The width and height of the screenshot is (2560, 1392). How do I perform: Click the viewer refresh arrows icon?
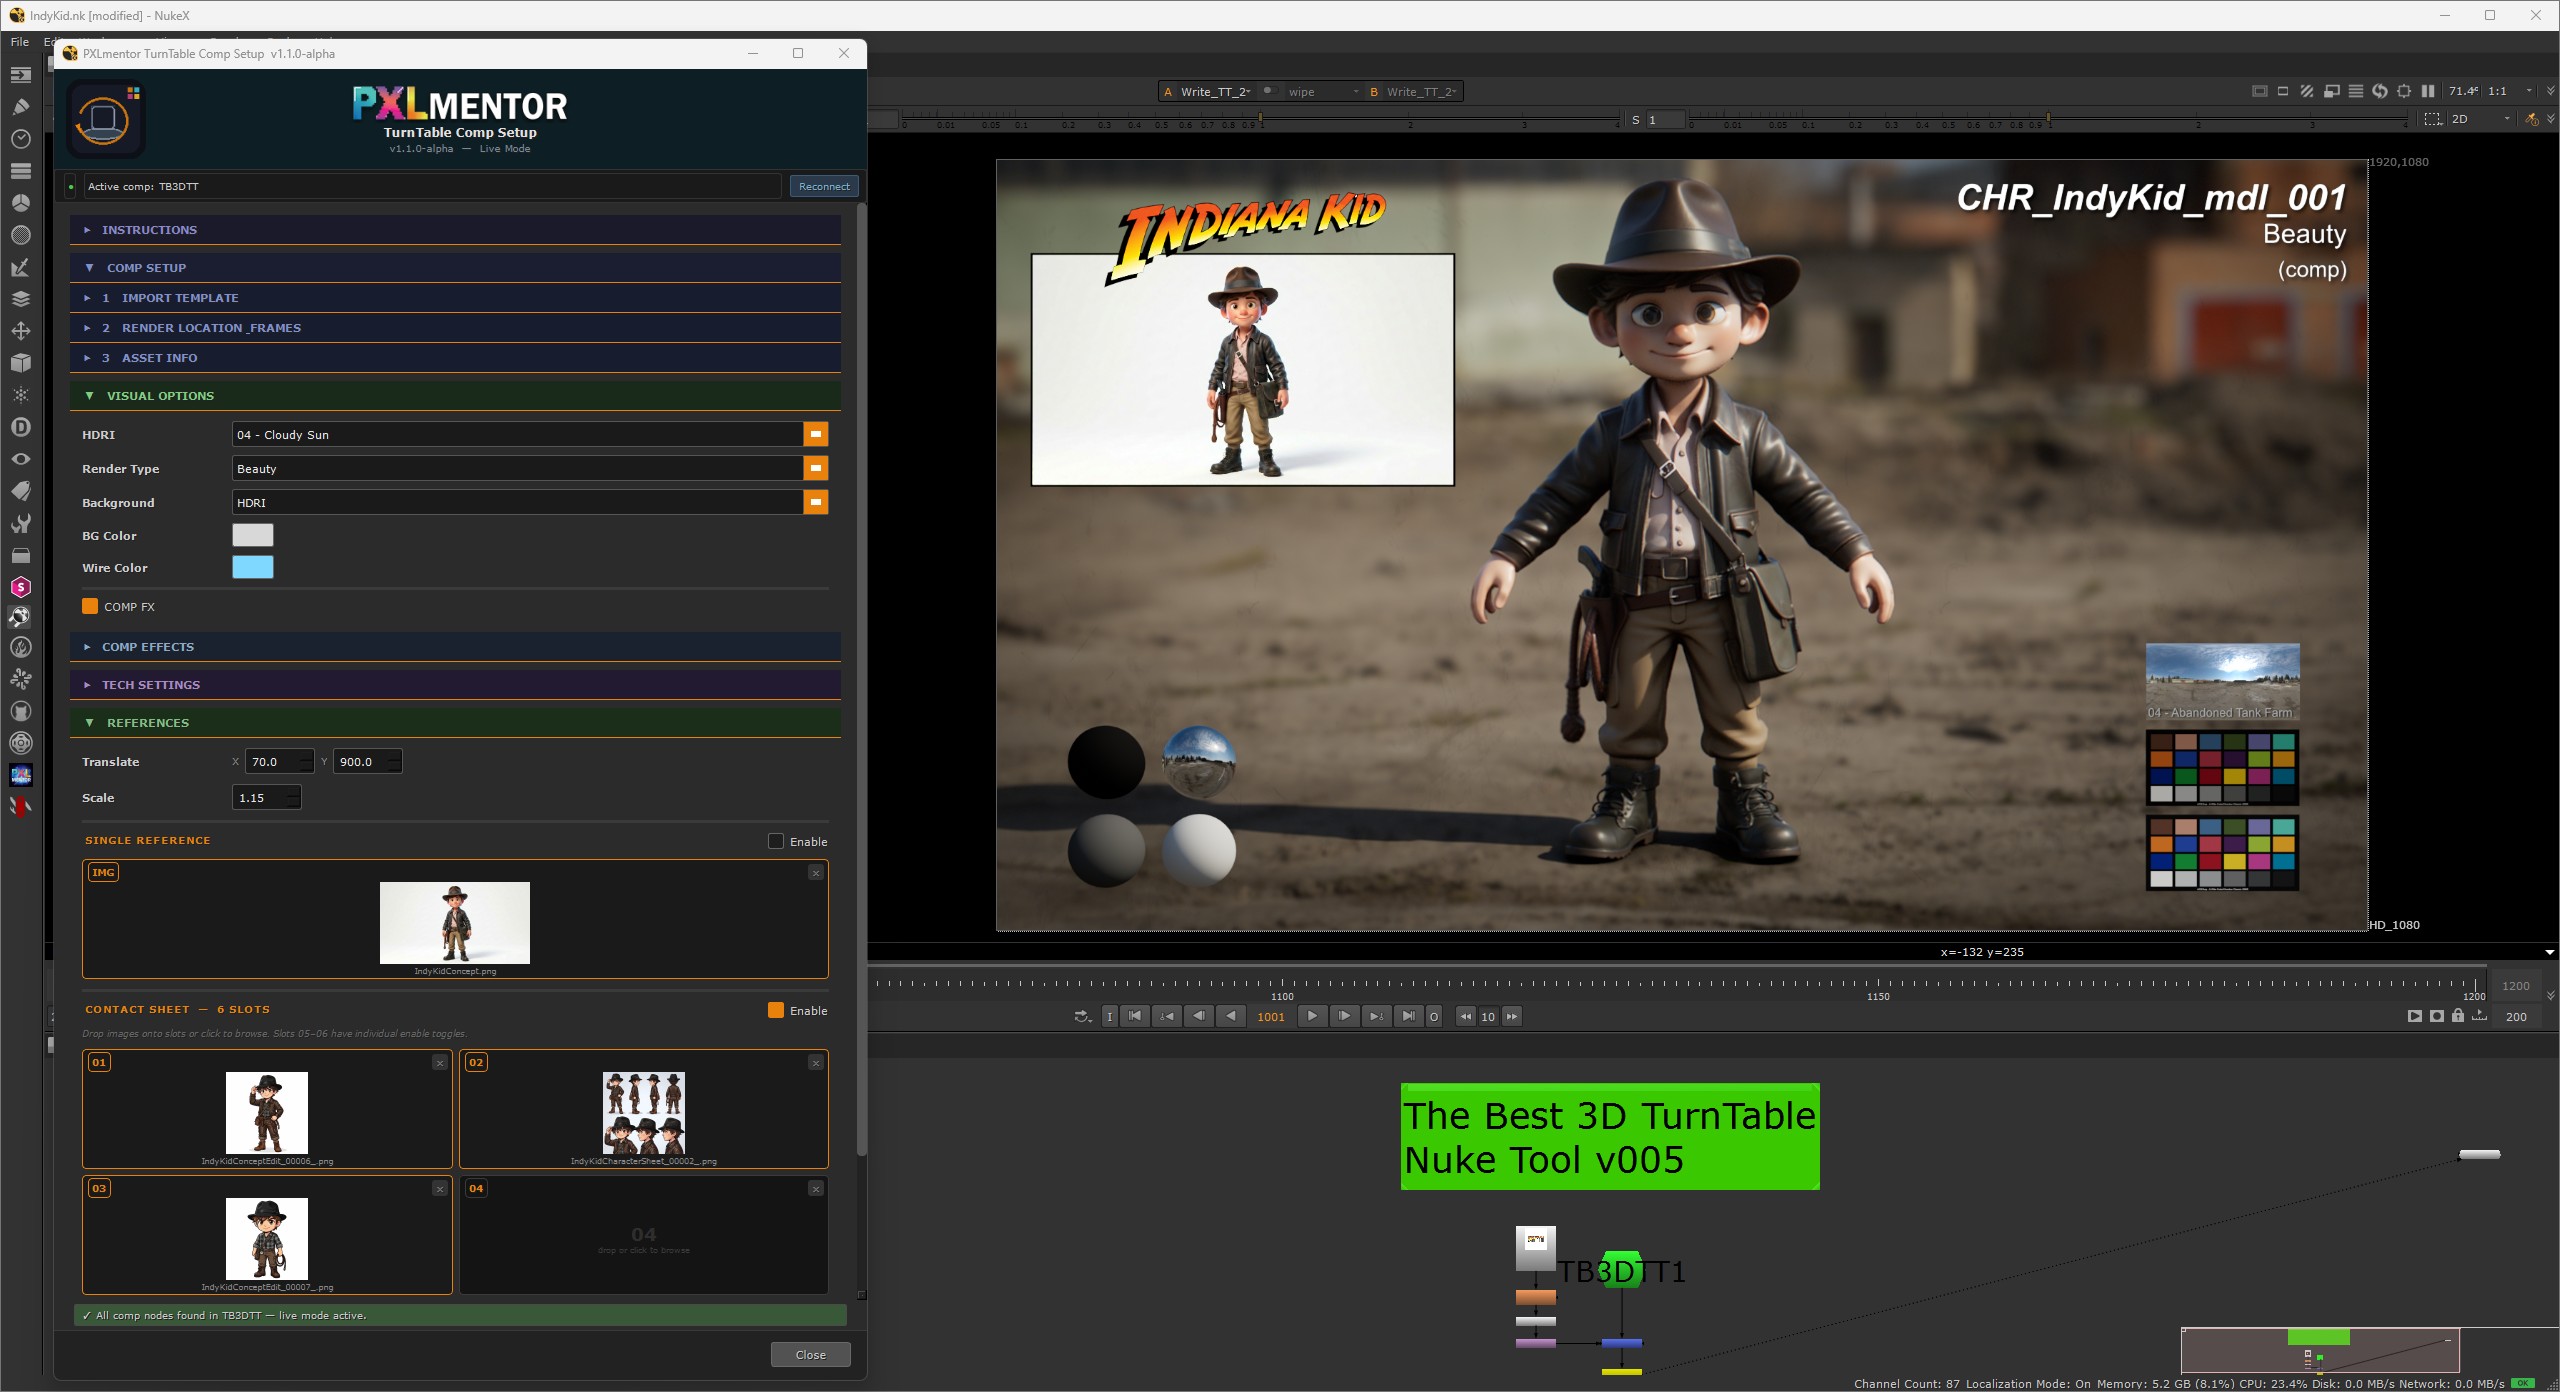pyautogui.click(x=2379, y=91)
